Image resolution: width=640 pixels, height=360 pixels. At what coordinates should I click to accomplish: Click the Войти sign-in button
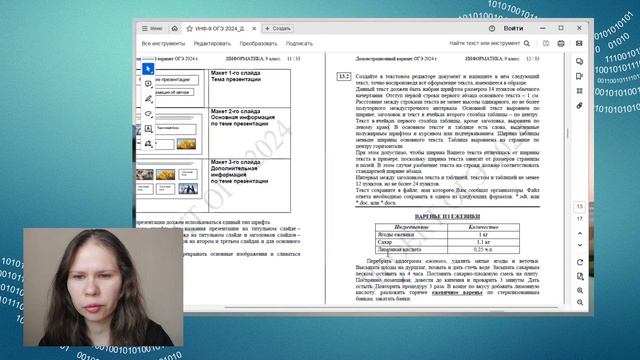point(513,29)
